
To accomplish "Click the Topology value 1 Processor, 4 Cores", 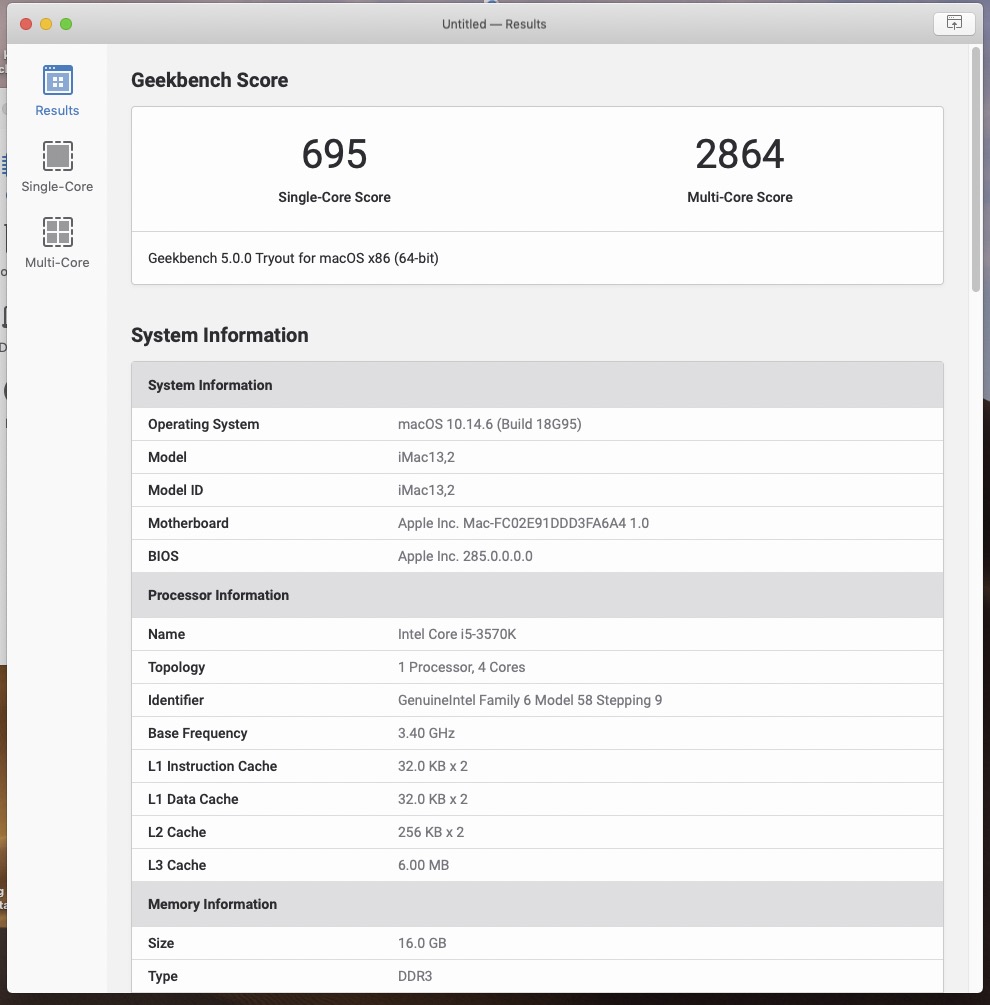I will click(x=461, y=667).
